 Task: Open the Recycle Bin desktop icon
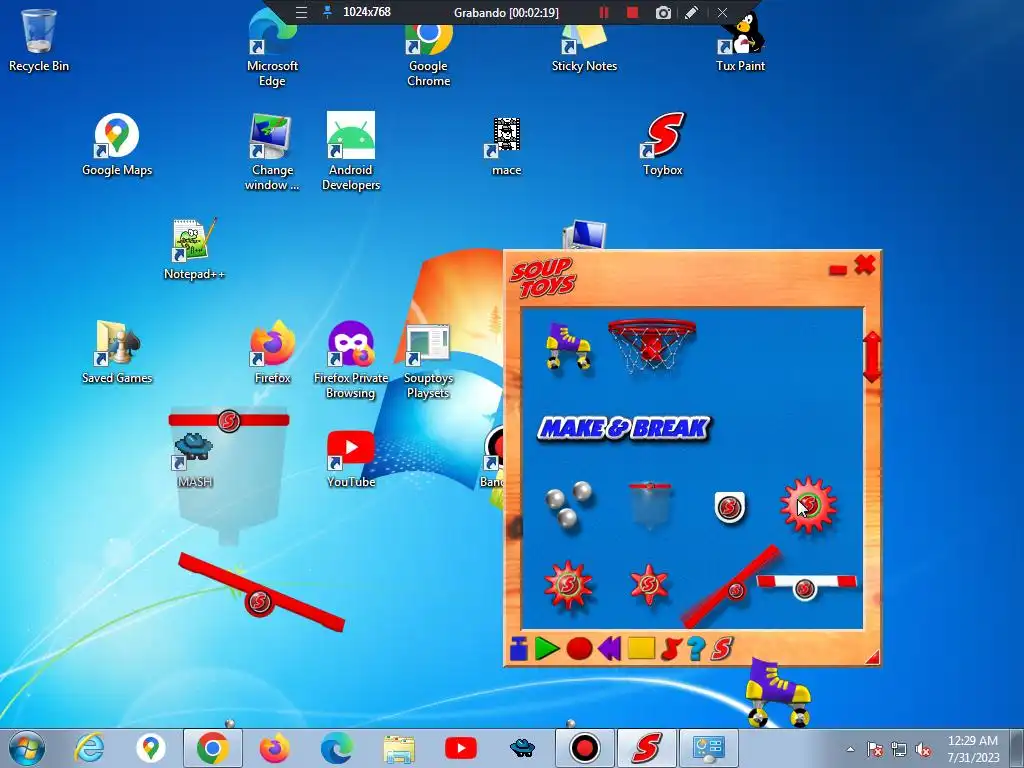click(x=39, y=40)
